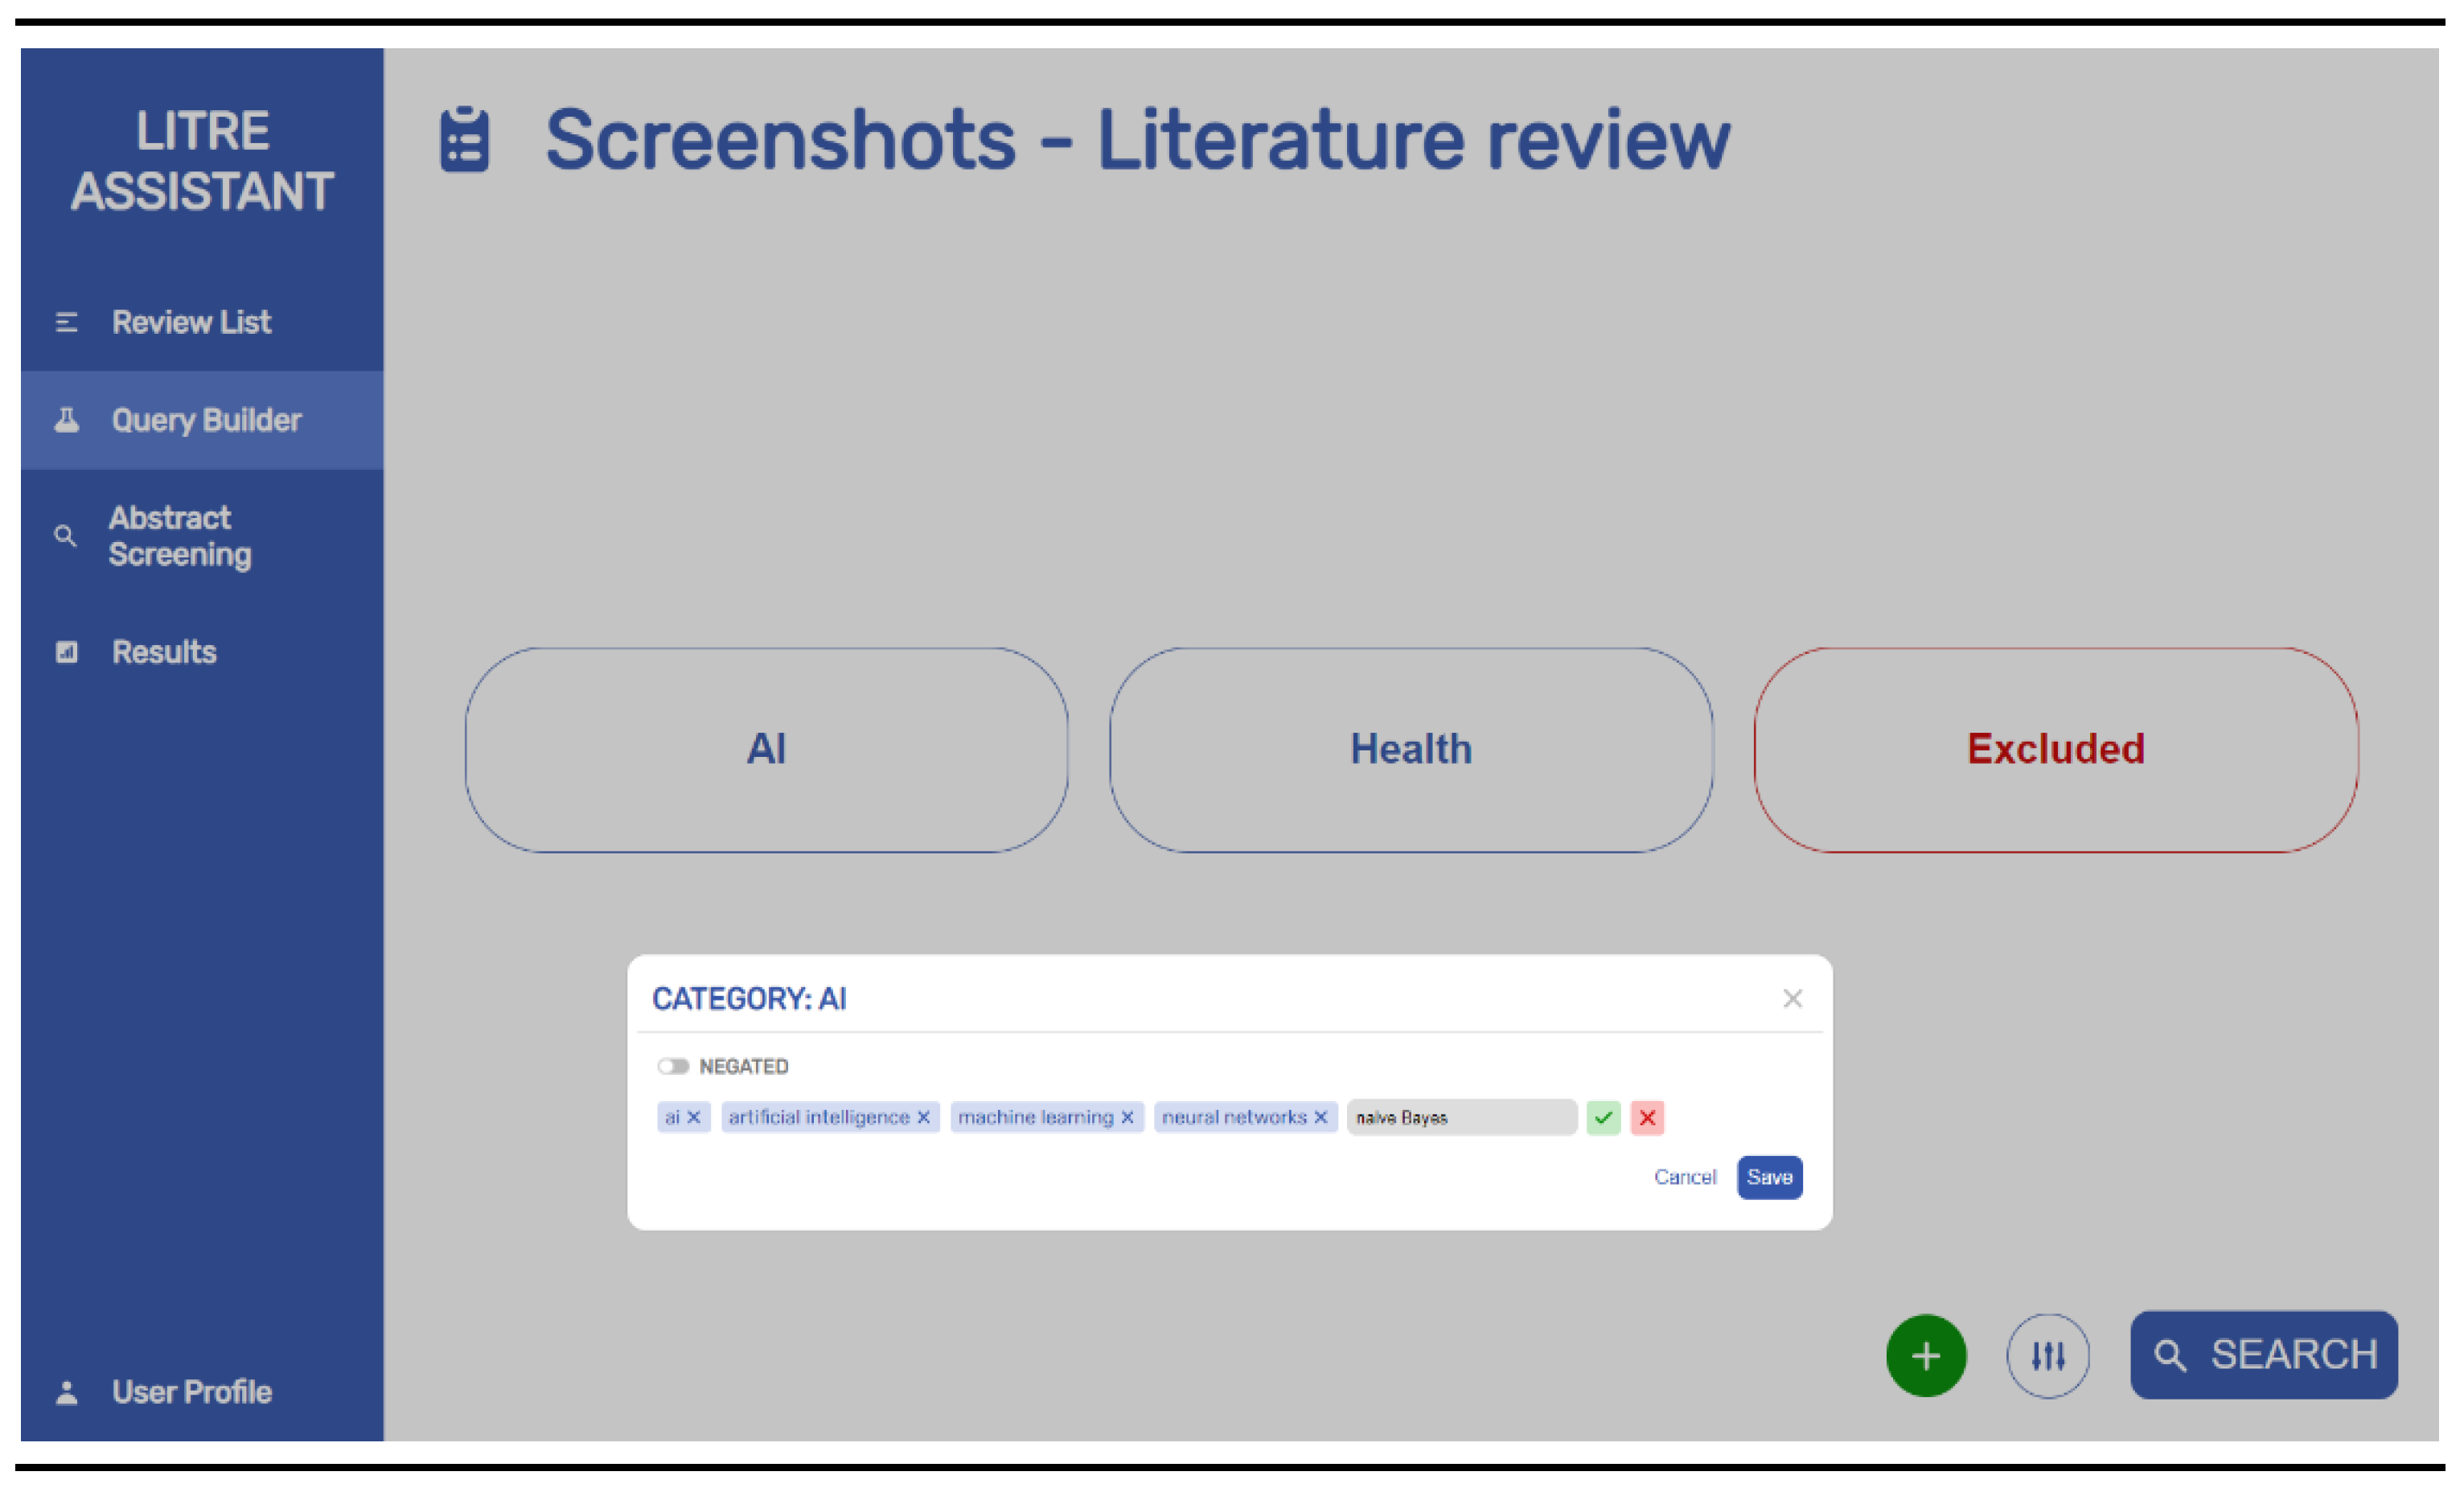Select Query Builder in sidebar
Viewport: 2464px width, 1488px height.
205,420
